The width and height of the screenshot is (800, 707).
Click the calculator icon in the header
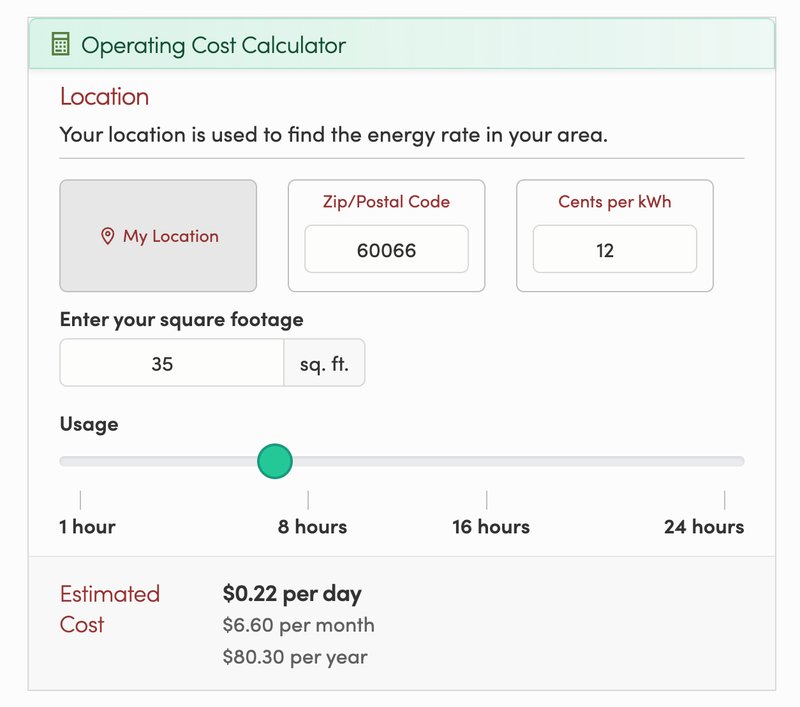pos(59,45)
